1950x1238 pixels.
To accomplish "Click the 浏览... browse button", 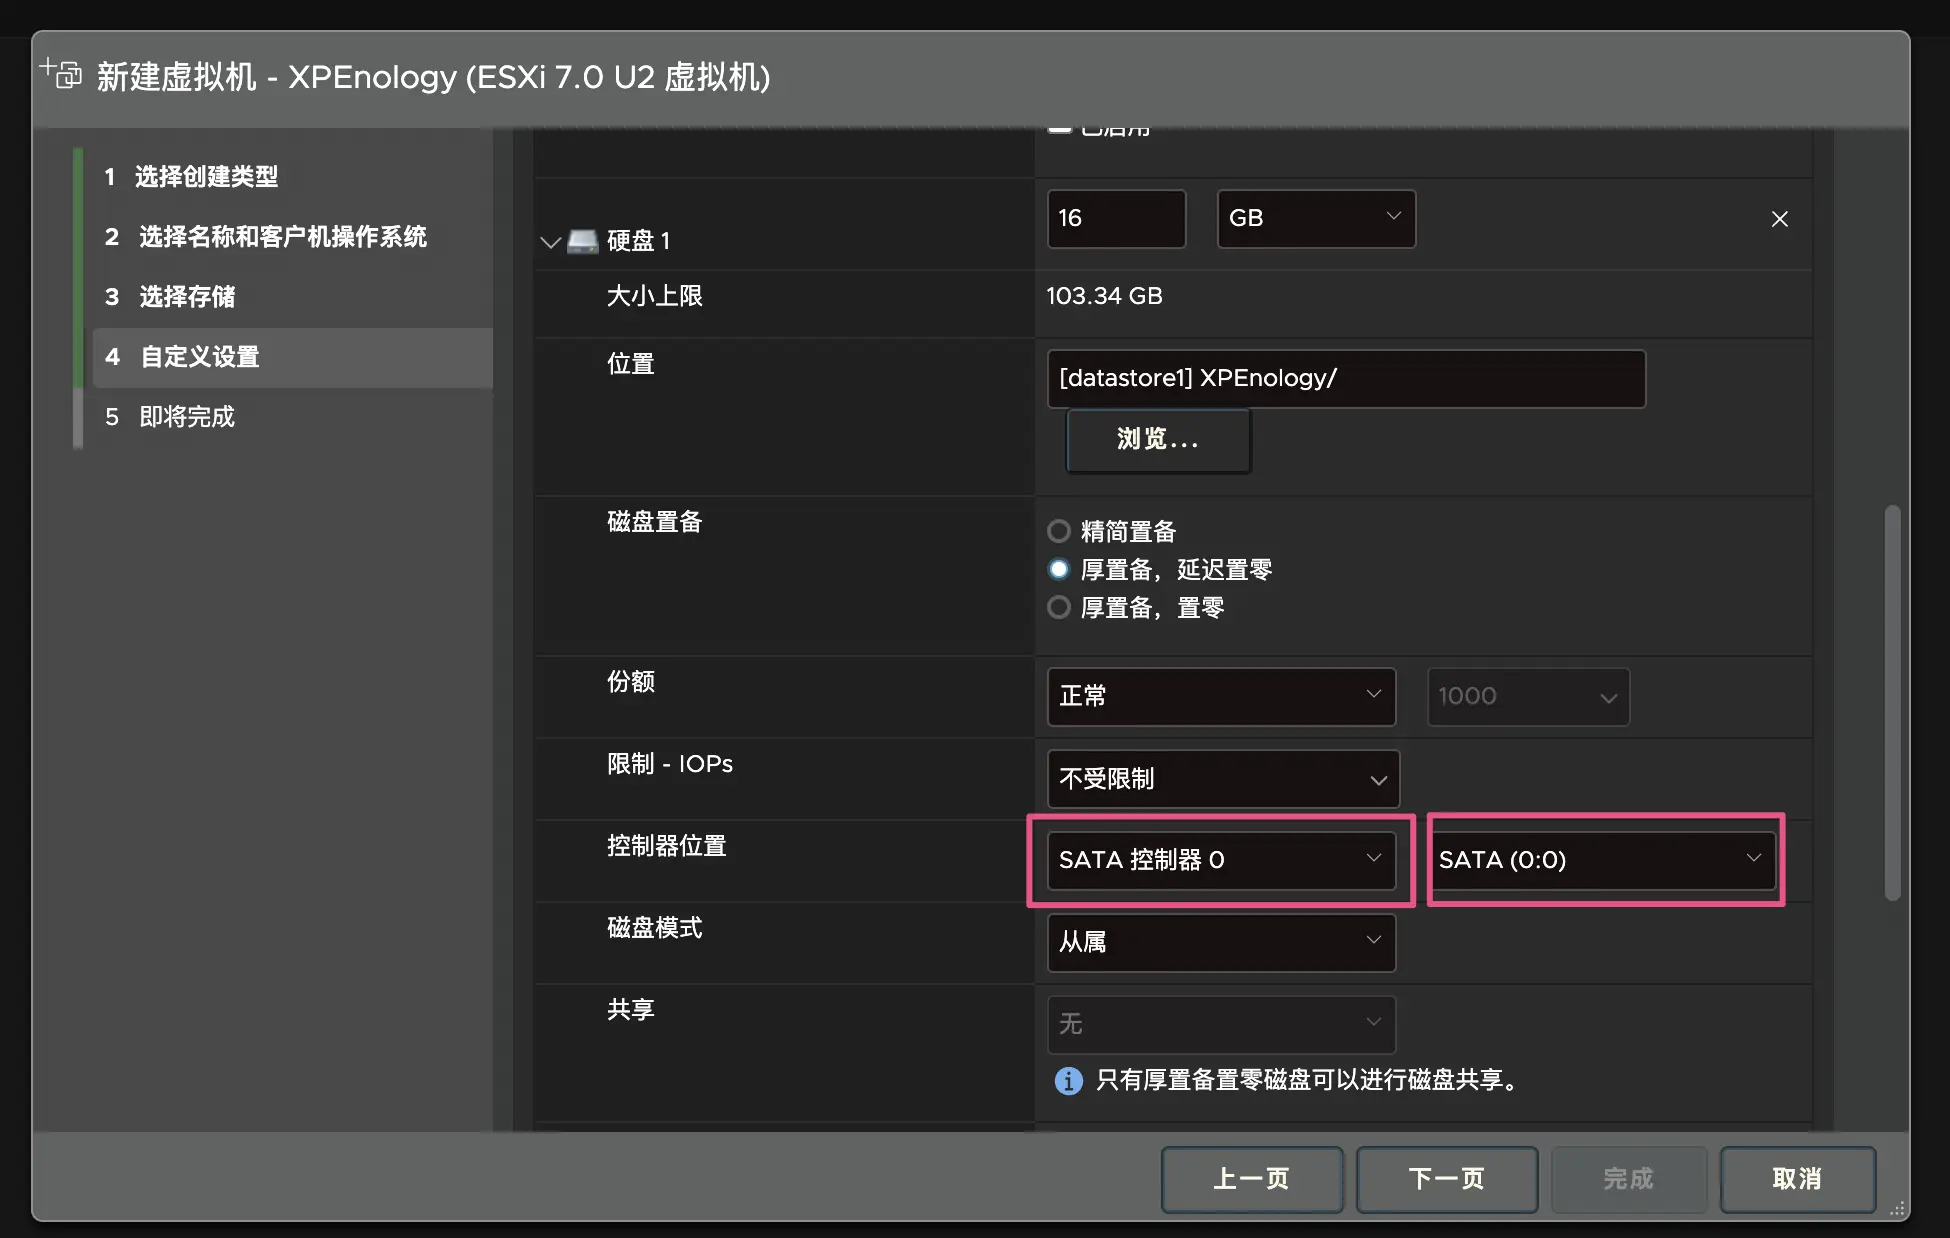I will [x=1158, y=439].
